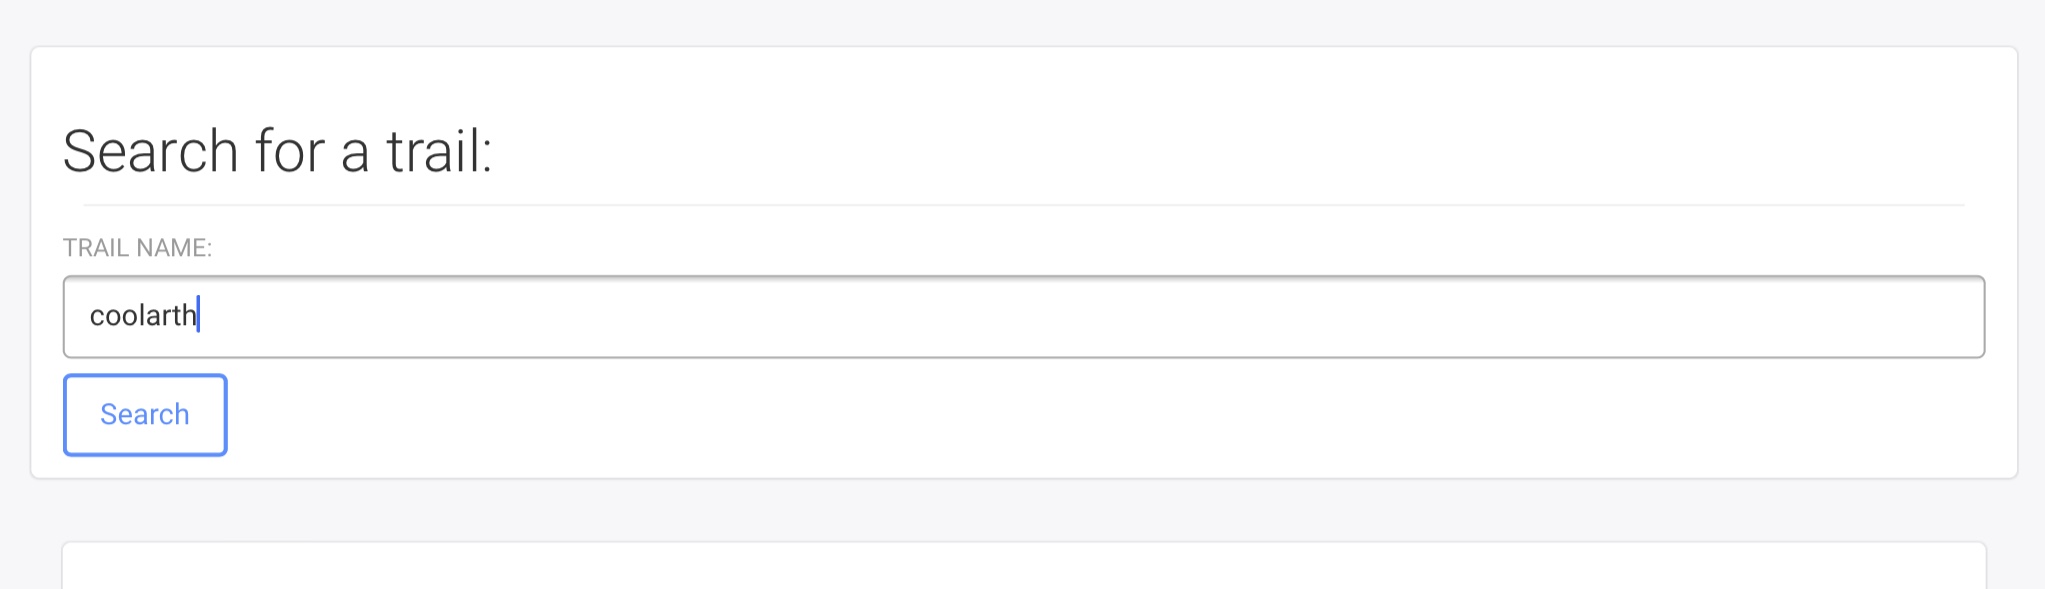Screen dimensions: 2045x589
Task: Click the divider line under the heading
Action: tap(1023, 205)
